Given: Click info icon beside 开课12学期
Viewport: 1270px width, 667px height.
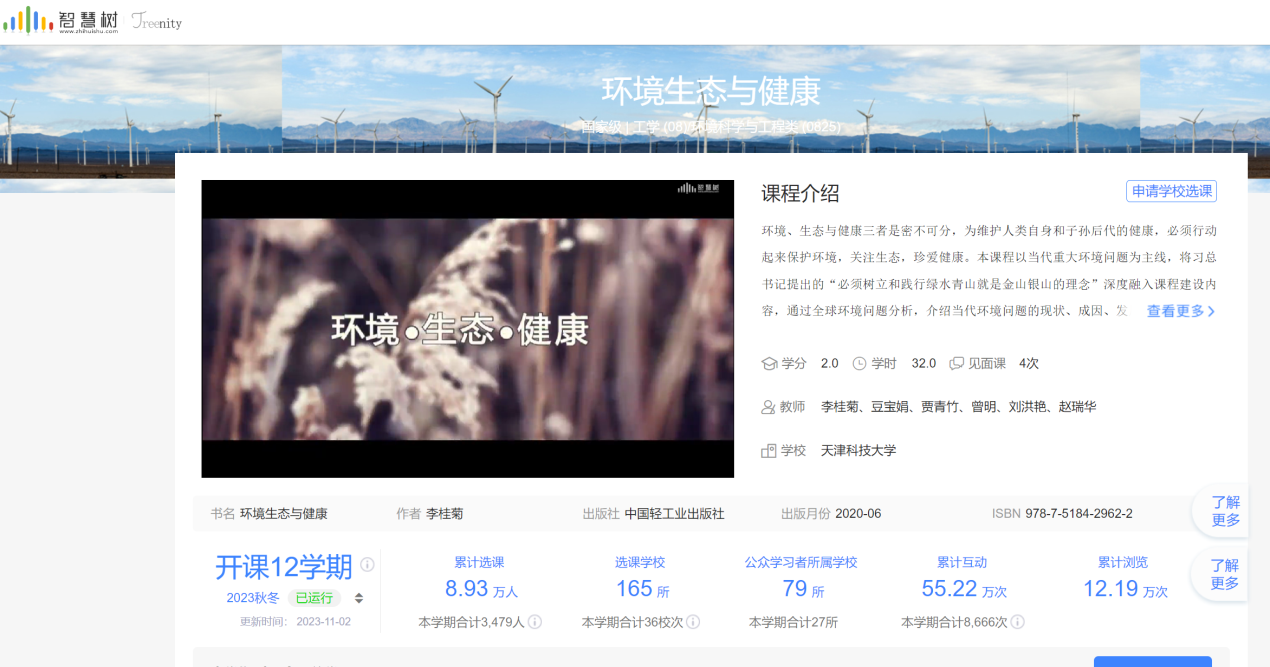Looking at the screenshot, I should pyautogui.click(x=367, y=565).
